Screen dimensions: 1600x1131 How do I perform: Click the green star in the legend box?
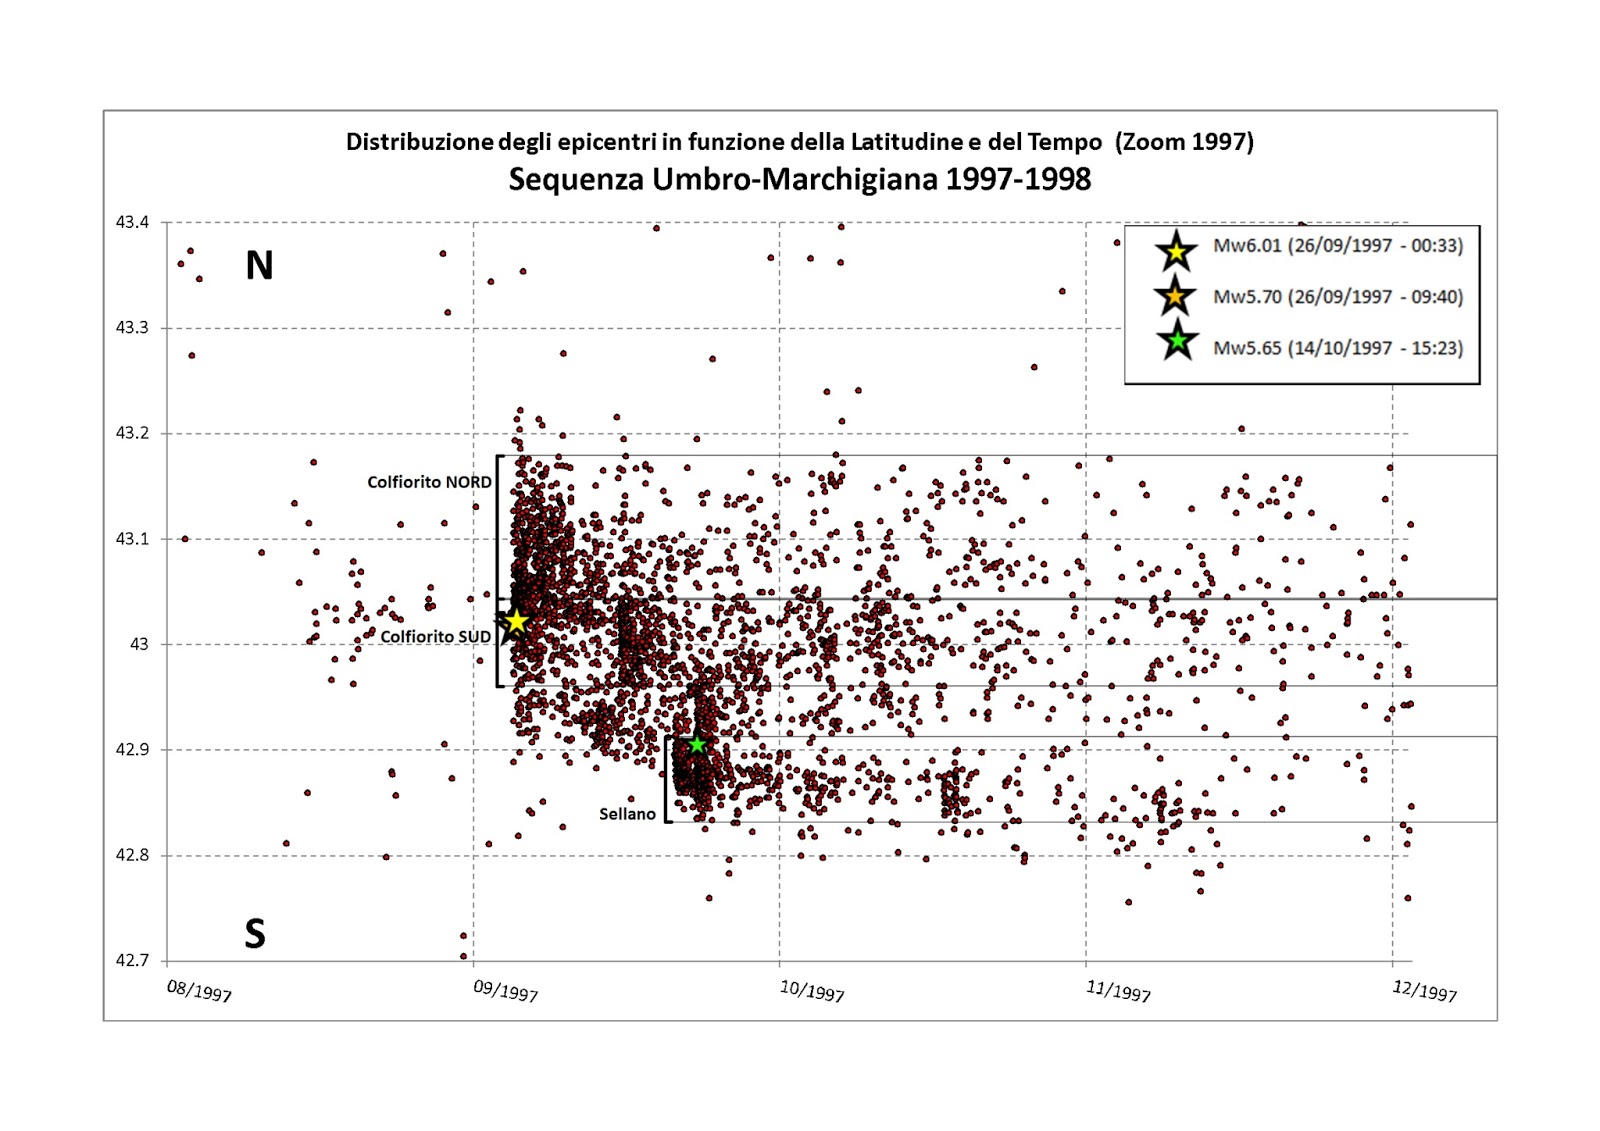point(1178,341)
